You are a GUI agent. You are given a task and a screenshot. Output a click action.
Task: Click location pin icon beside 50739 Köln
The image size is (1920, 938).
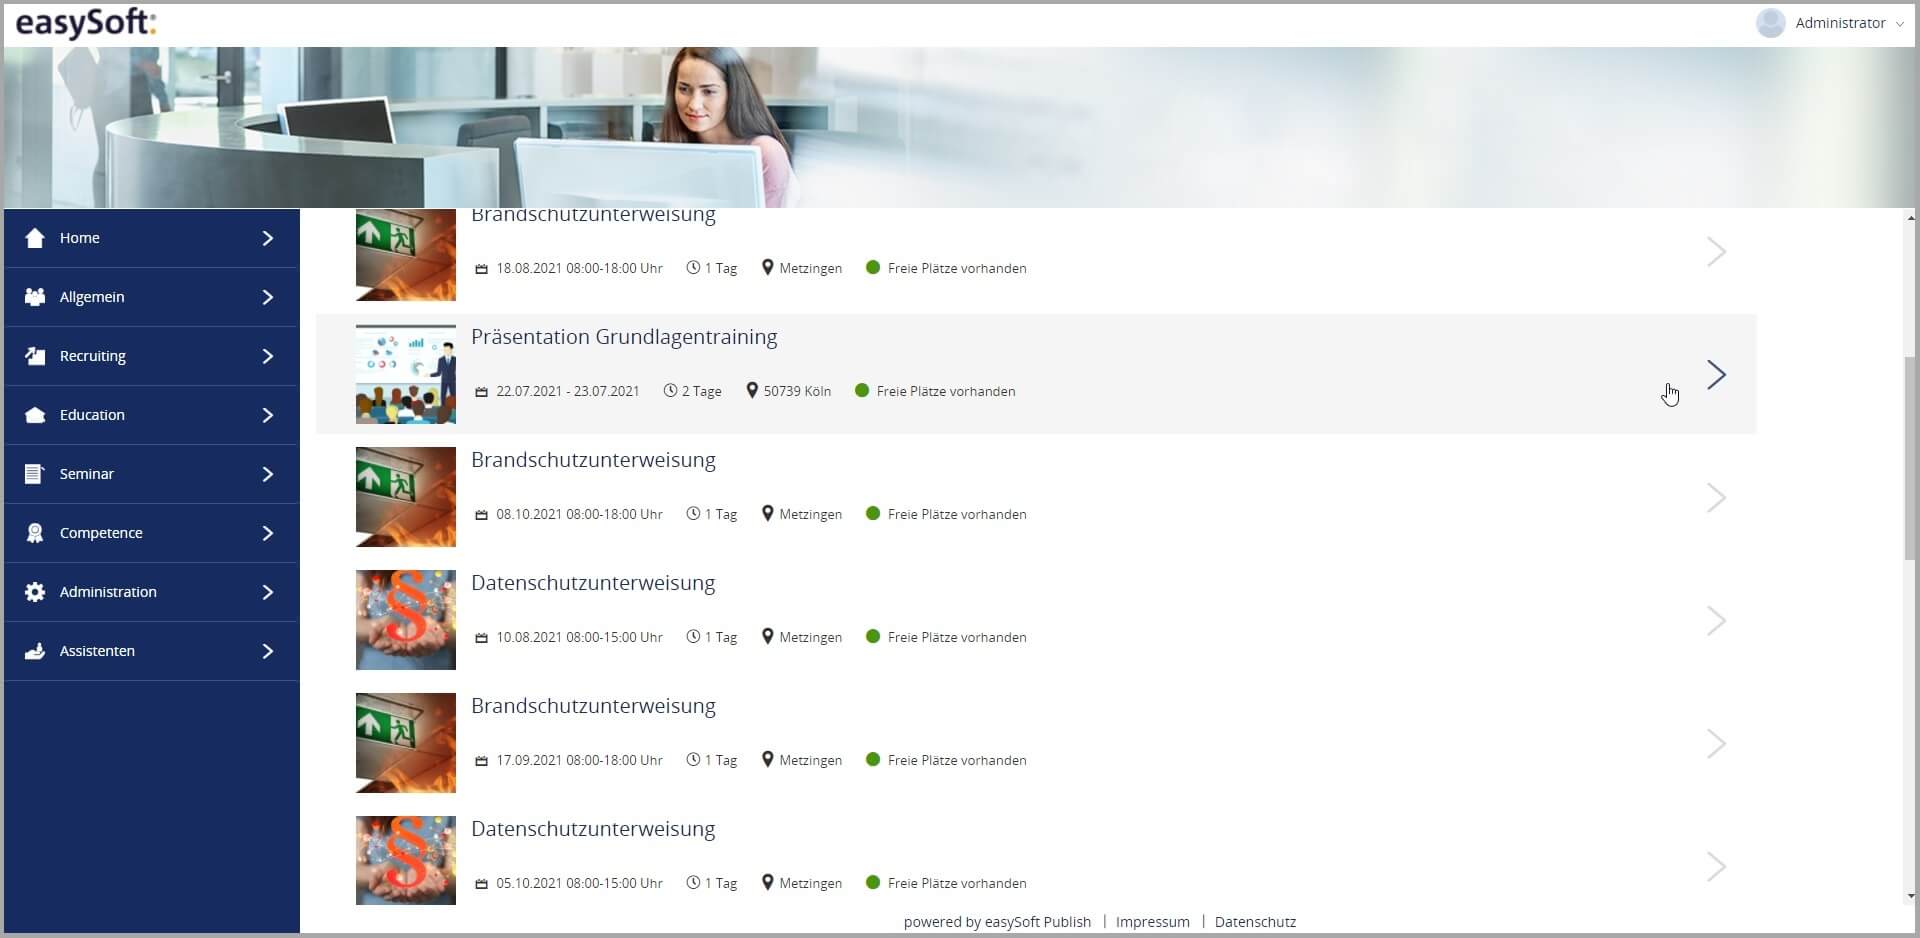(x=752, y=390)
